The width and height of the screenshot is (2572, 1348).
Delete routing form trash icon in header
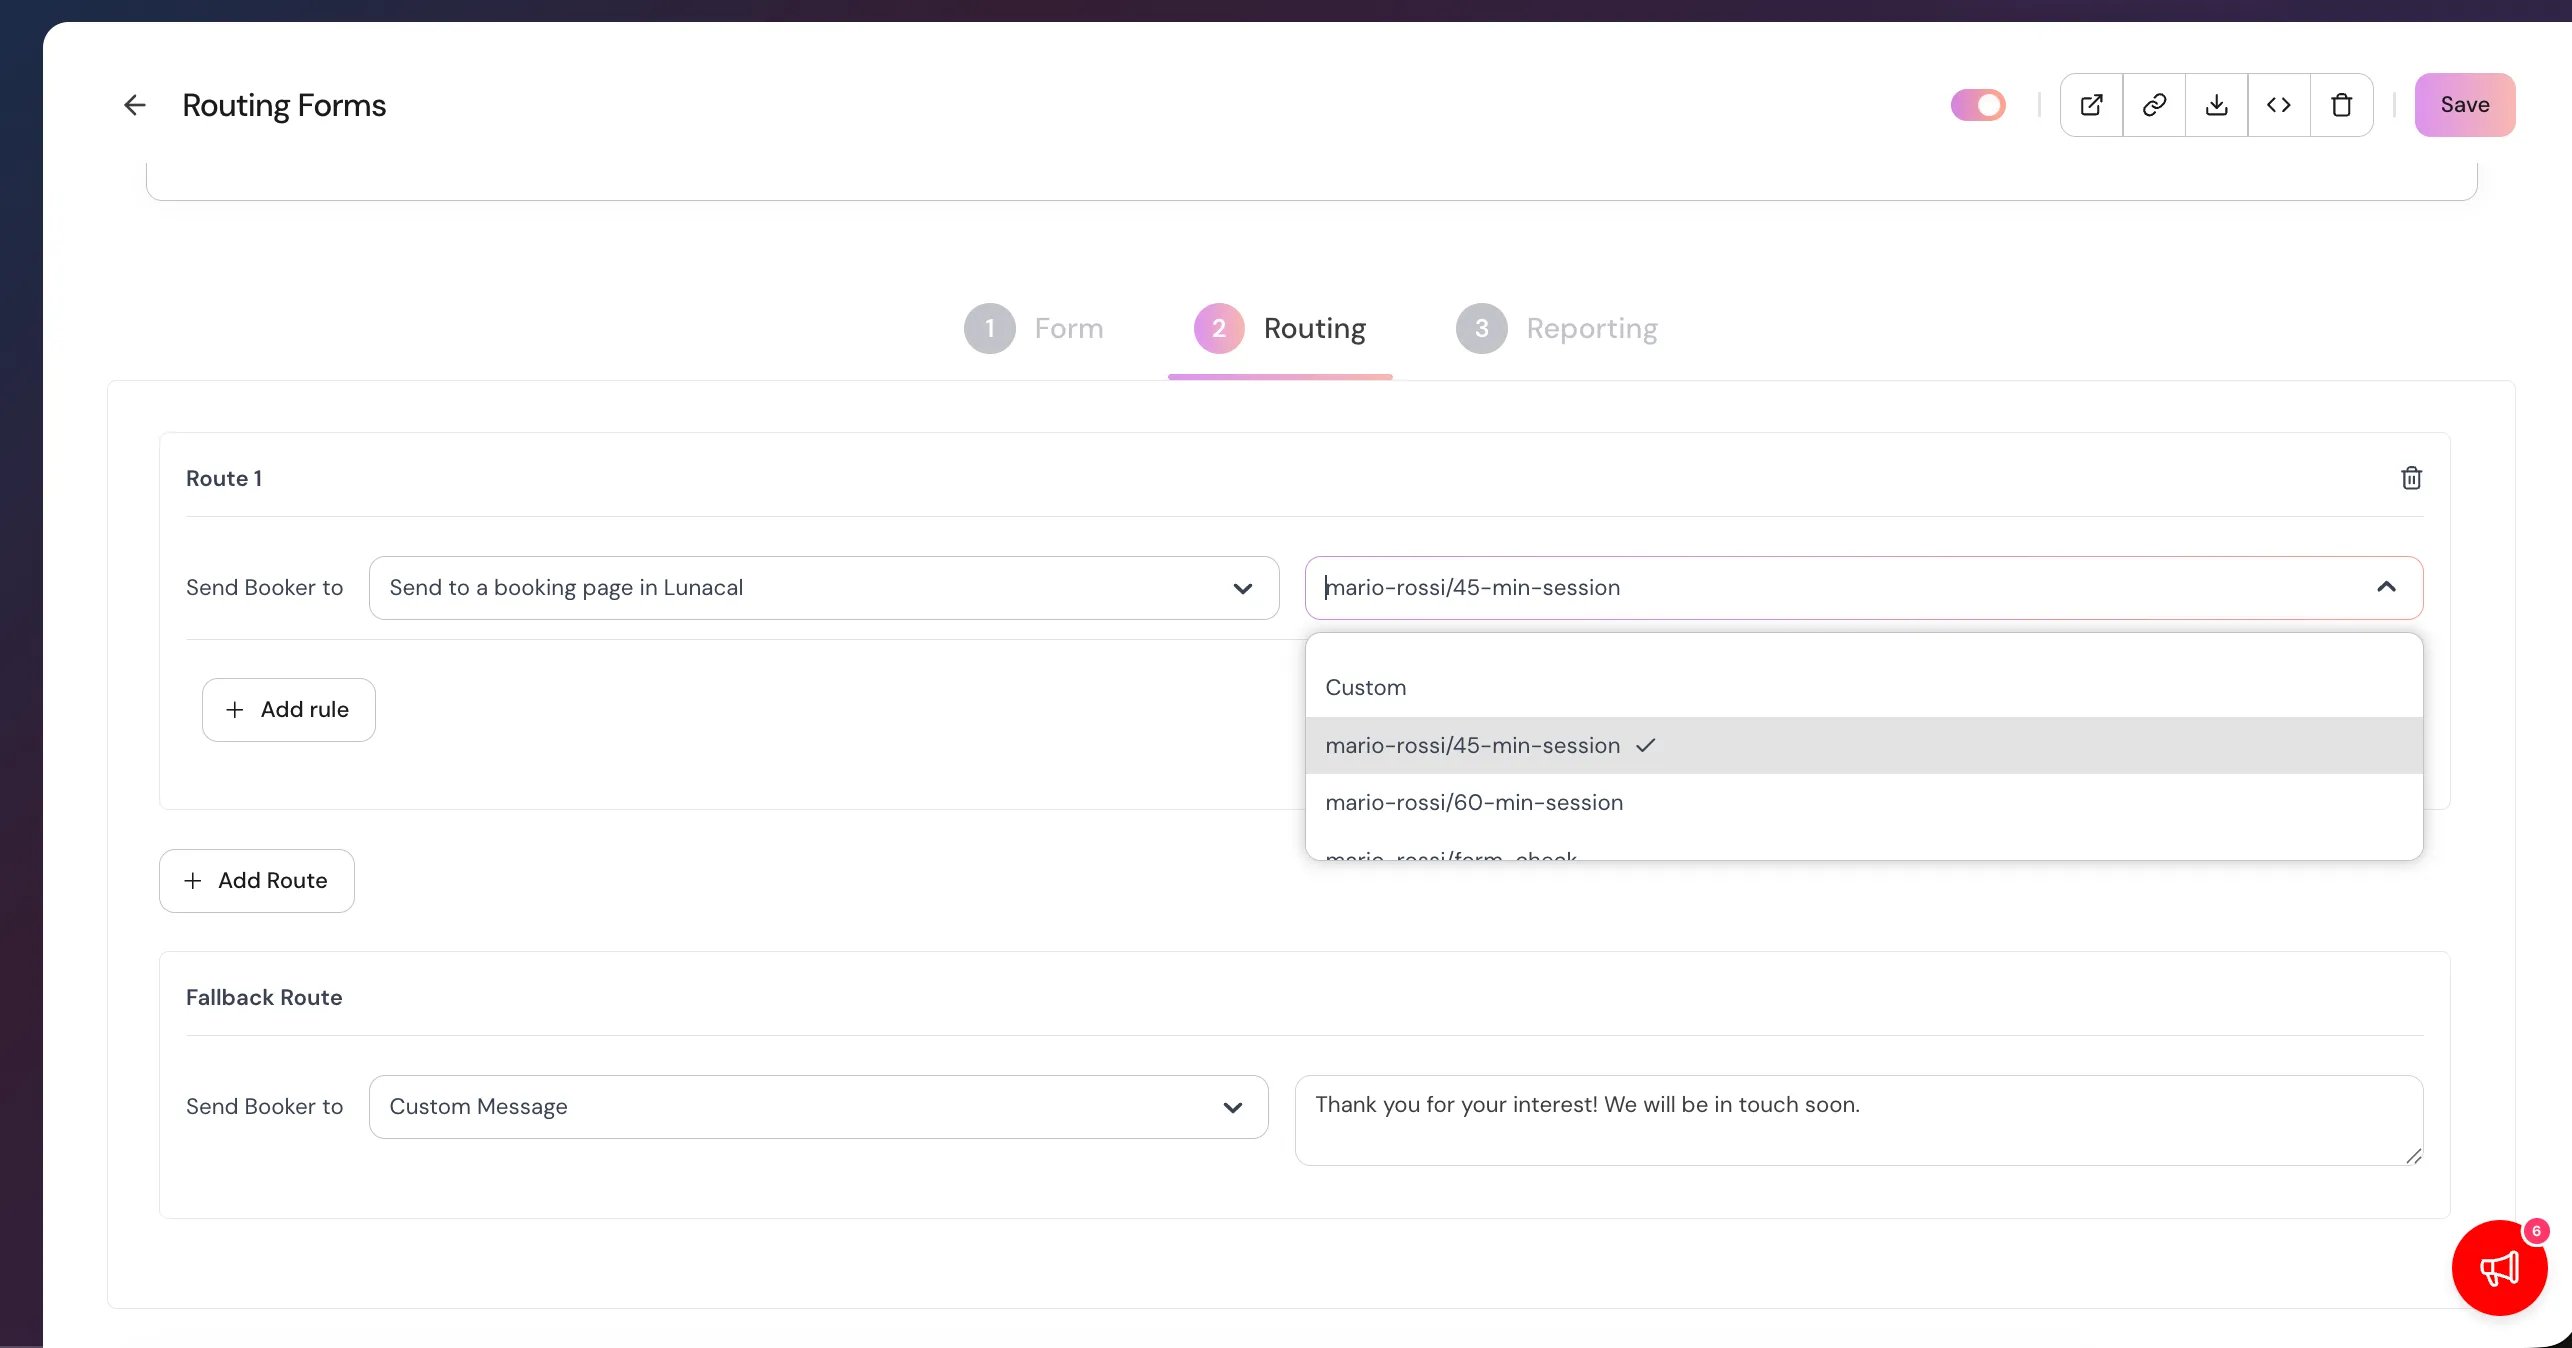pos(2341,105)
